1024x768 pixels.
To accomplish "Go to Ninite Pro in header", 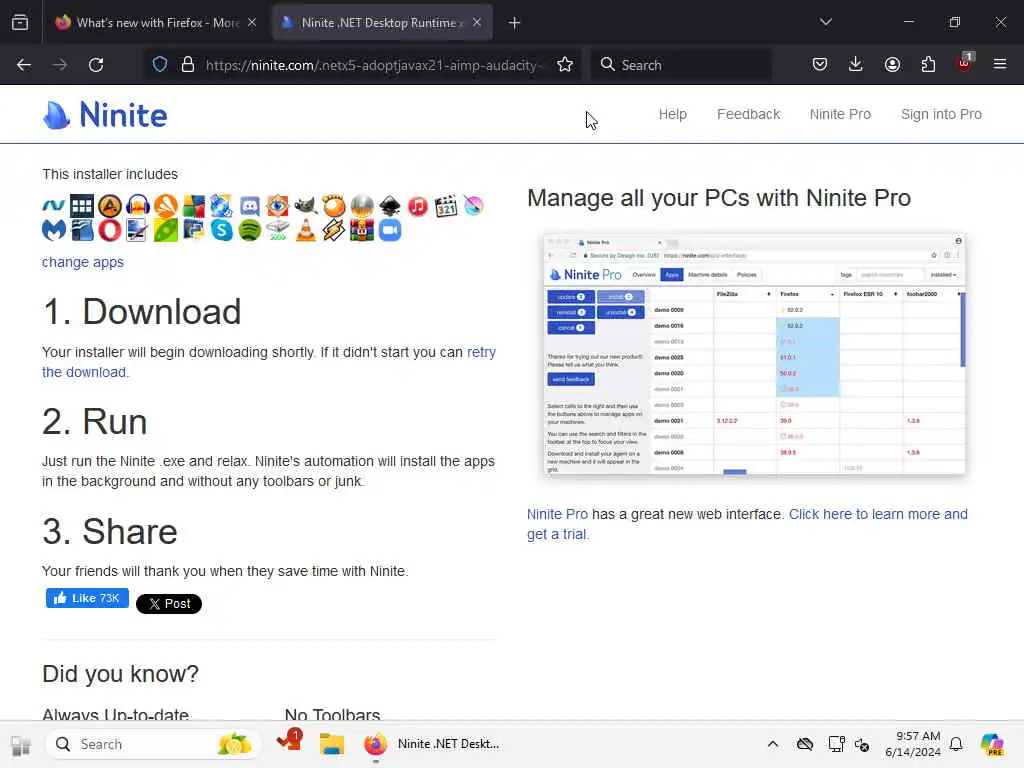I will (840, 114).
